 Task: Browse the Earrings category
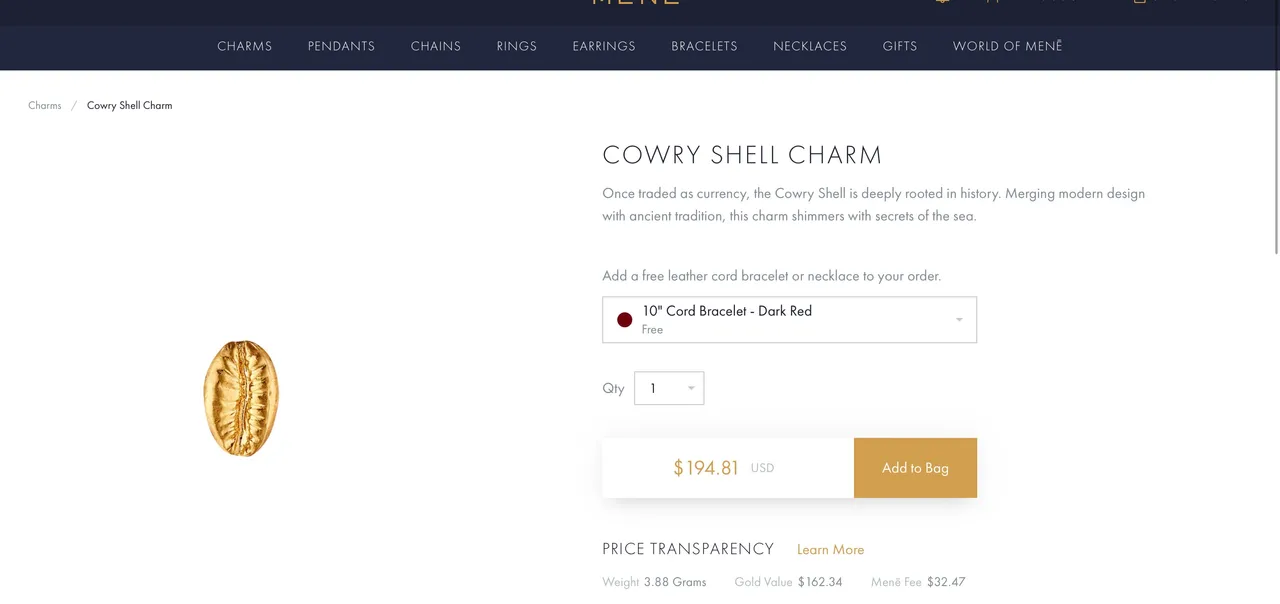[604, 46]
